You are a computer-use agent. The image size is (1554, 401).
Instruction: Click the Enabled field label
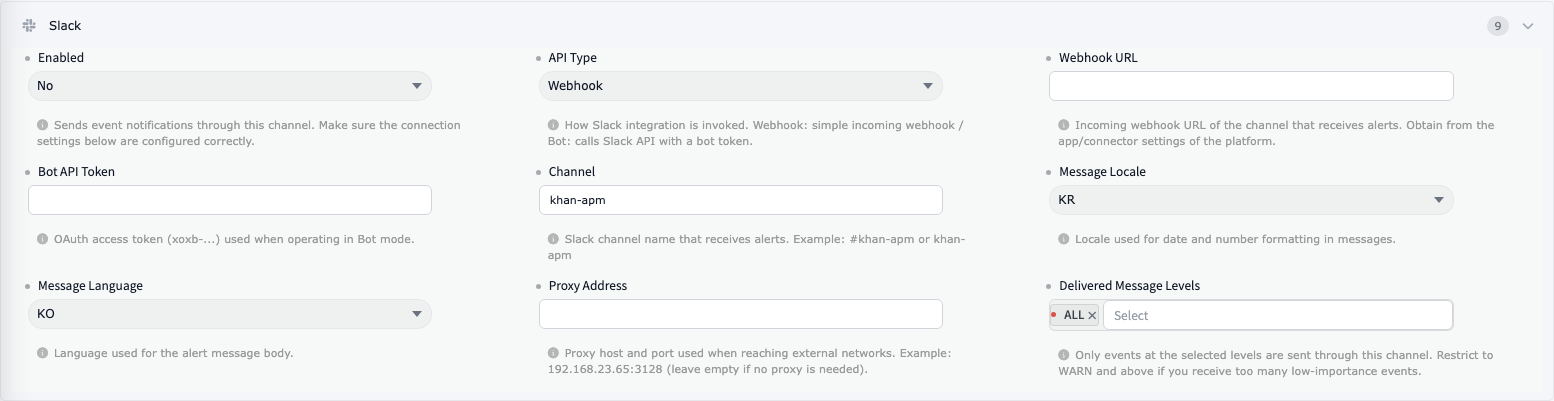(61, 58)
